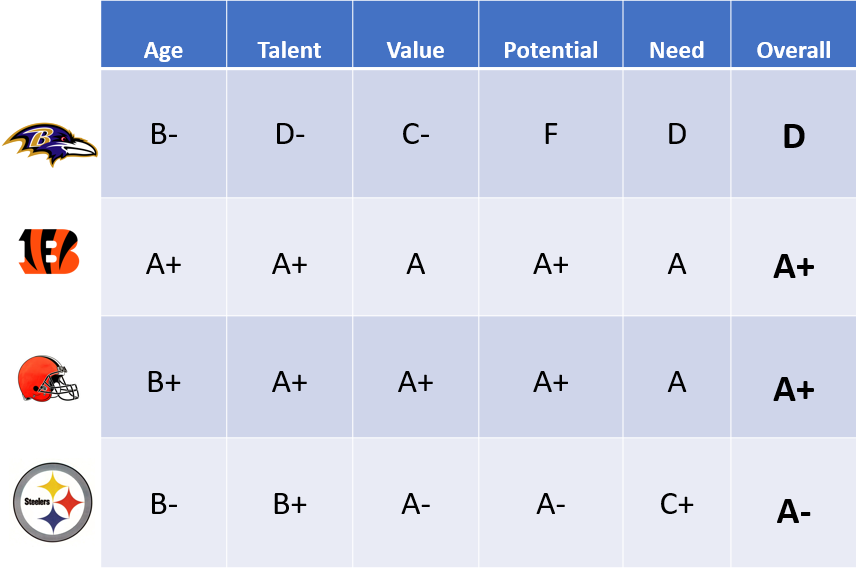Select the Value column header
Screen dimensions: 856x568
[415, 34]
